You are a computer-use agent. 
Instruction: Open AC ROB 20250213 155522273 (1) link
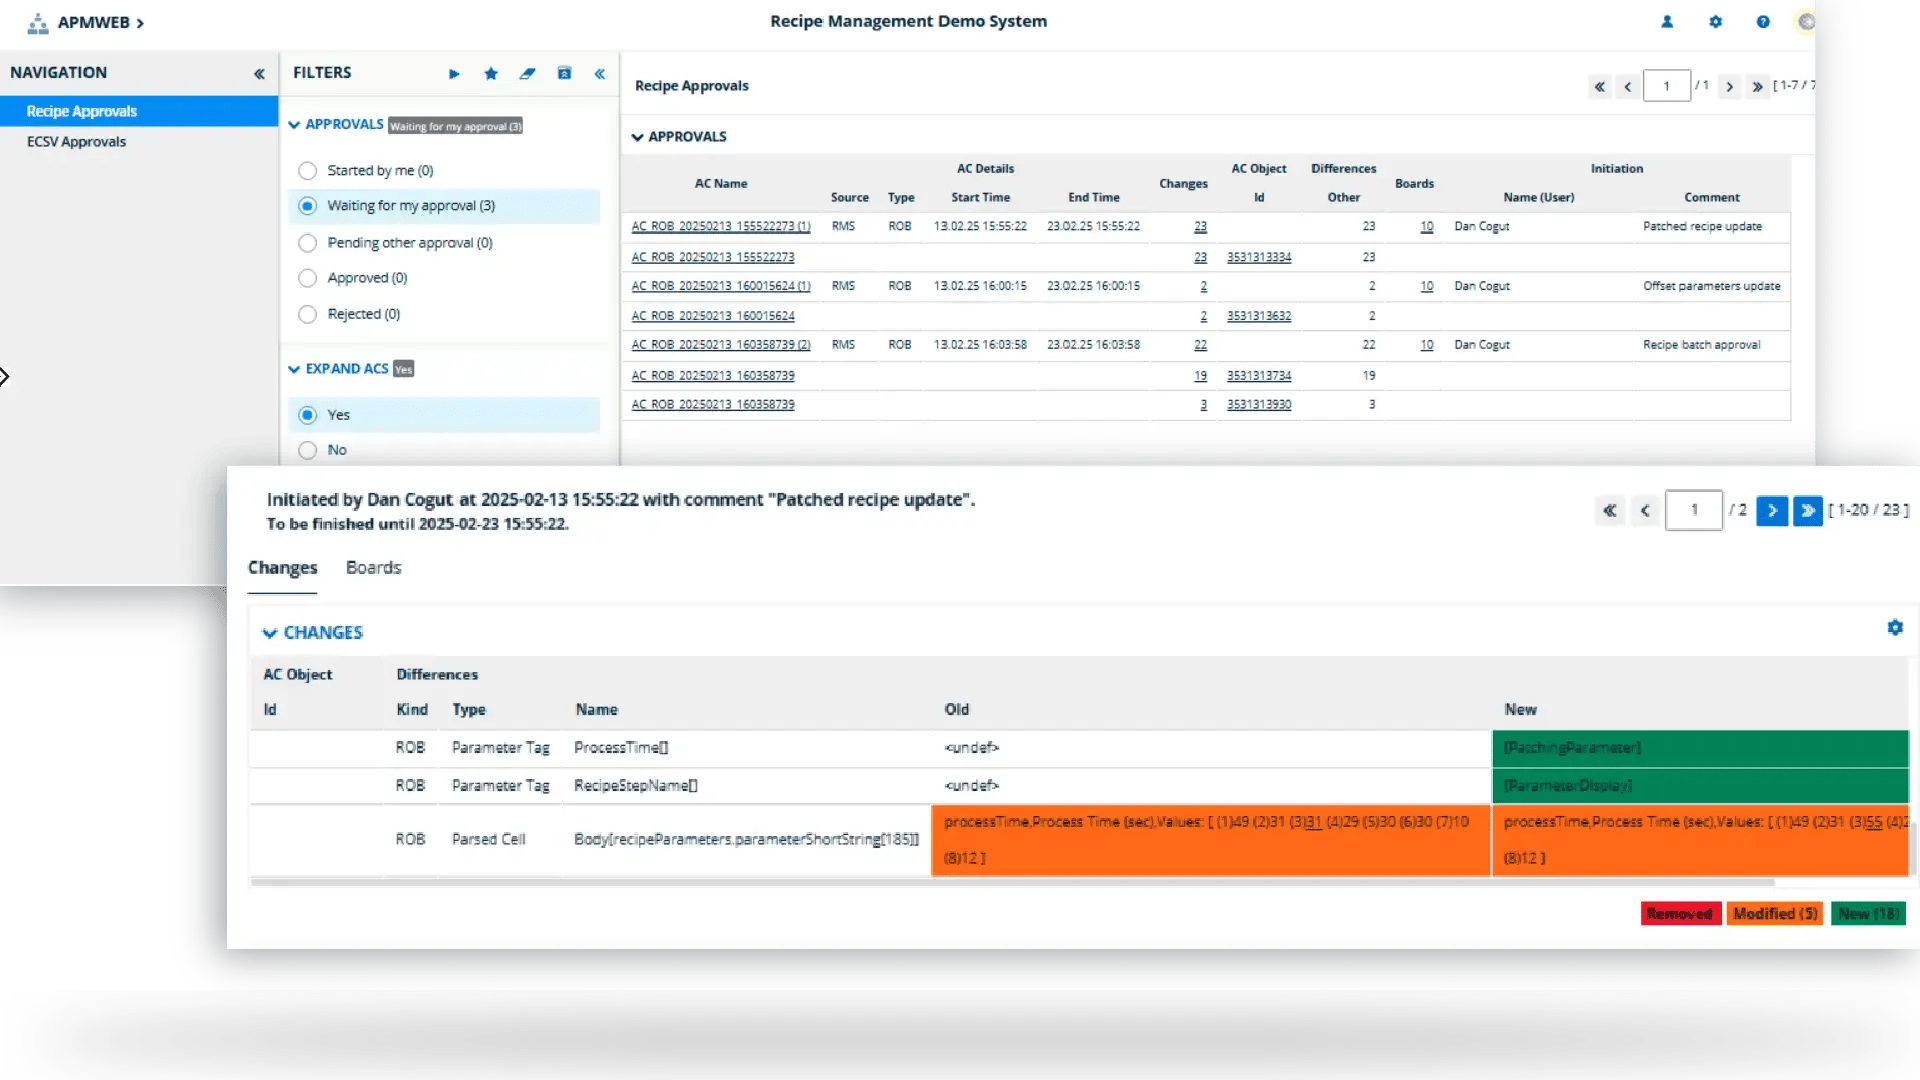coord(720,226)
